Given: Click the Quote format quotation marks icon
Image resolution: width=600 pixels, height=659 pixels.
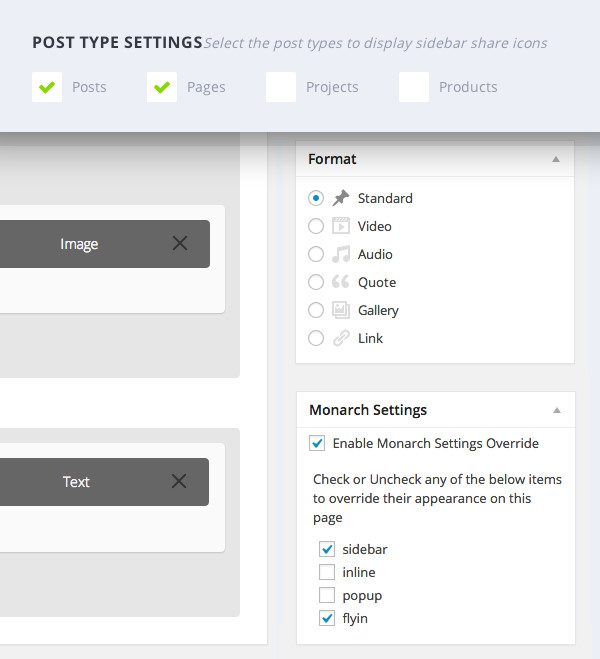Looking at the screenshot, I should 341,282.
